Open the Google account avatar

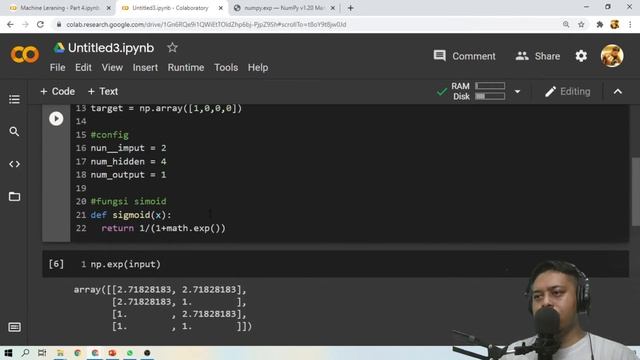[611, 56]
